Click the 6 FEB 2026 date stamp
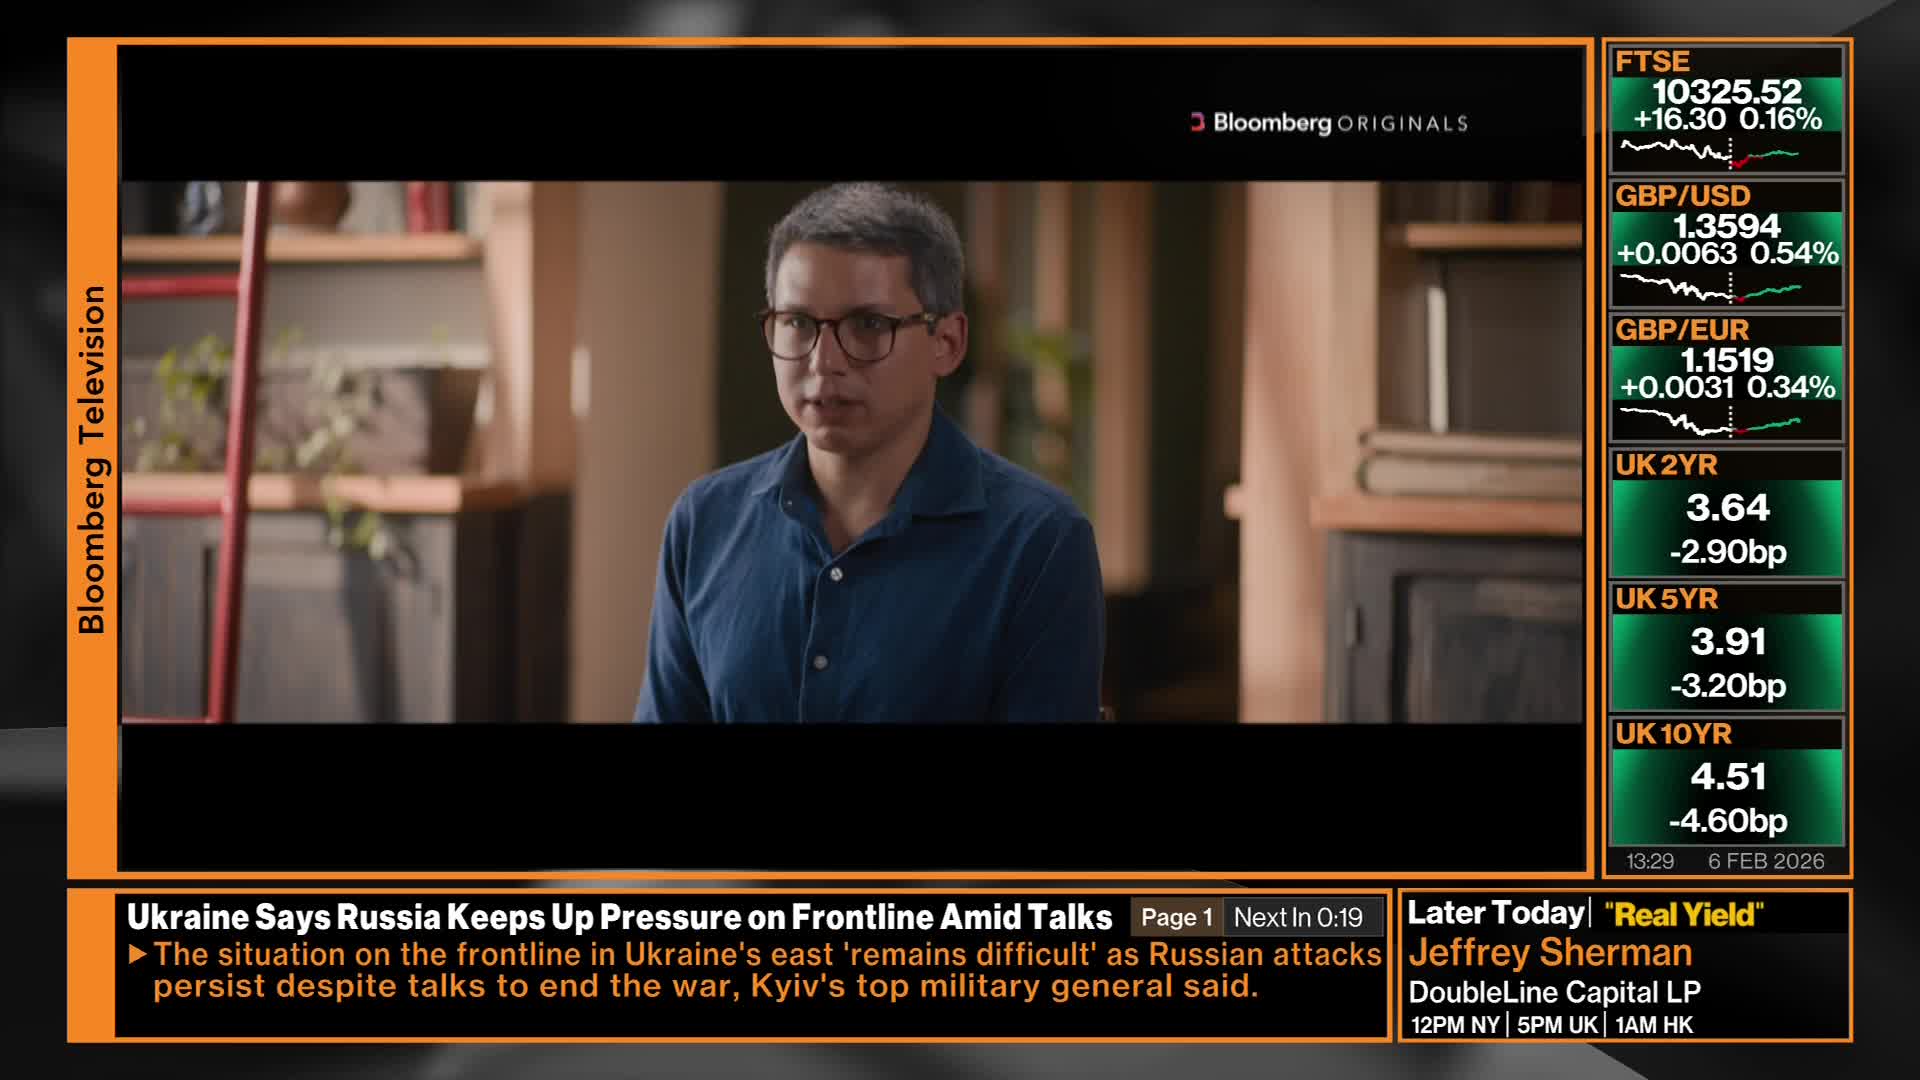 tap(1765, 861)
